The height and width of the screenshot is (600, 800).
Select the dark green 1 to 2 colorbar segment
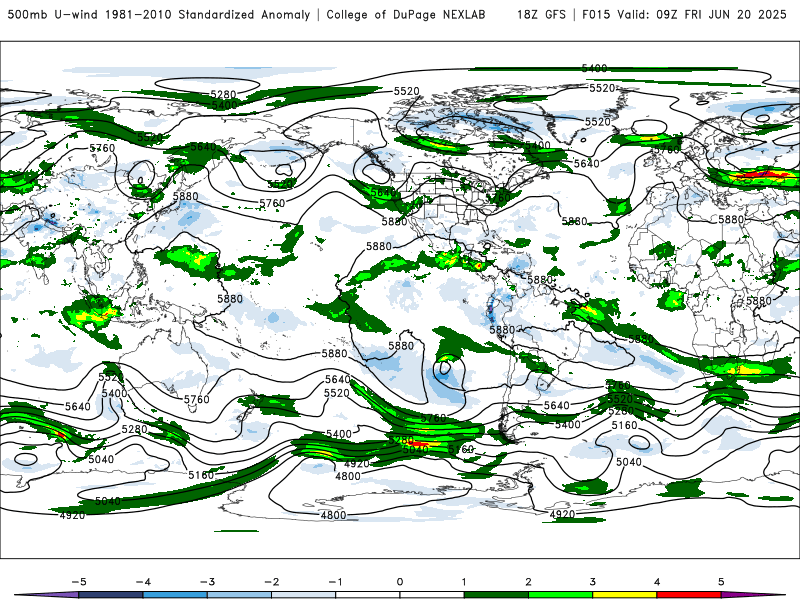click(x=496, y=595)
